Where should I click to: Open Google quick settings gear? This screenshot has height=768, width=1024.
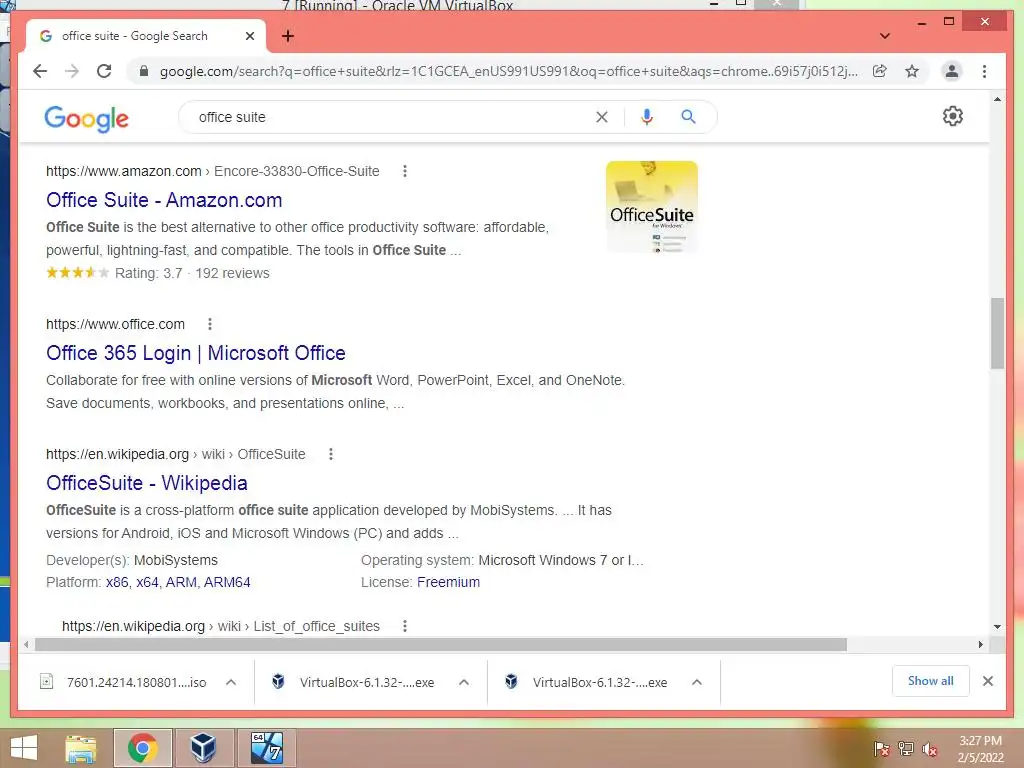(952, 116)
